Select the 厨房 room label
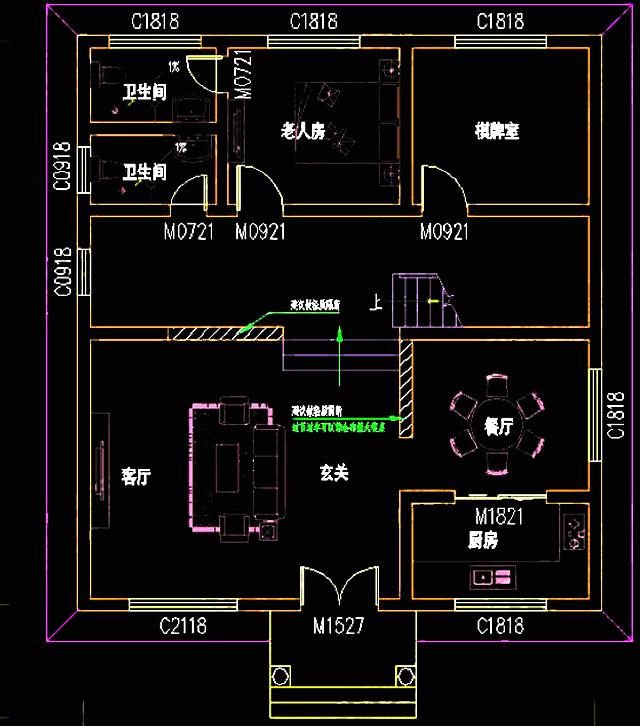 [483, 540]
